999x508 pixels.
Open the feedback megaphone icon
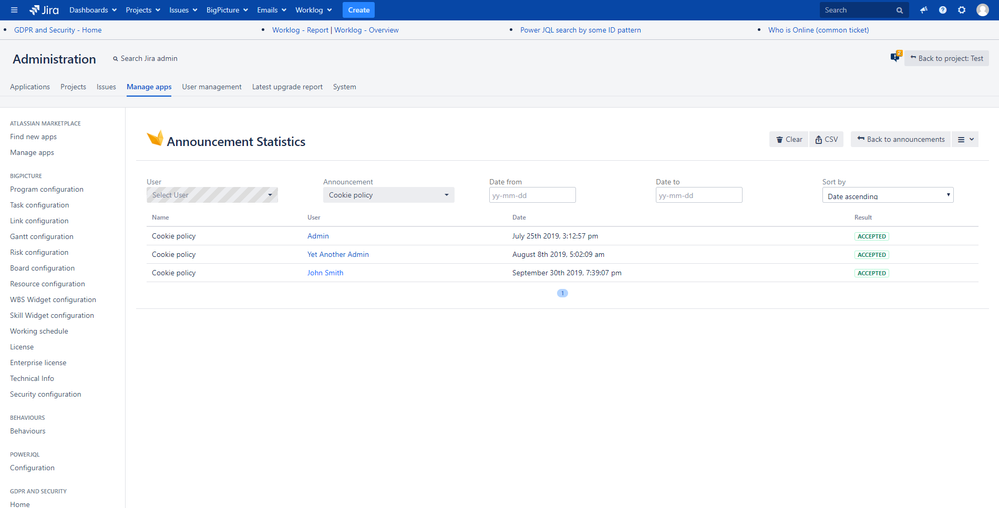click(x=924, y=10)
